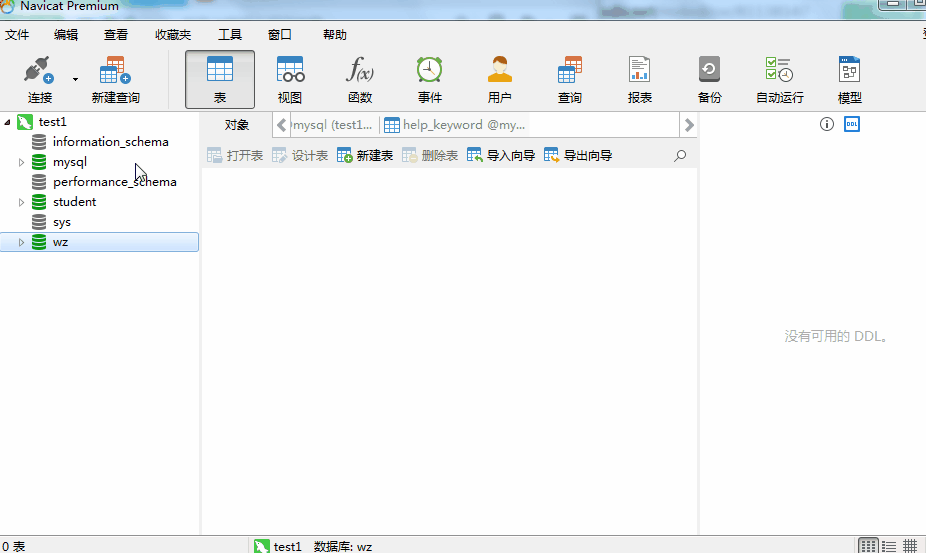This screenshot has width=926, height=553.
Task: Collapse the test1 connection node
Action: tap(7, 122)
